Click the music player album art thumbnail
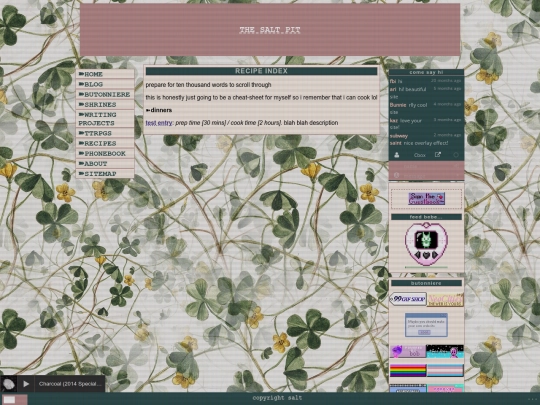This screenshot has width=540, height=405. pyautogui.click(x=9, y=384)
